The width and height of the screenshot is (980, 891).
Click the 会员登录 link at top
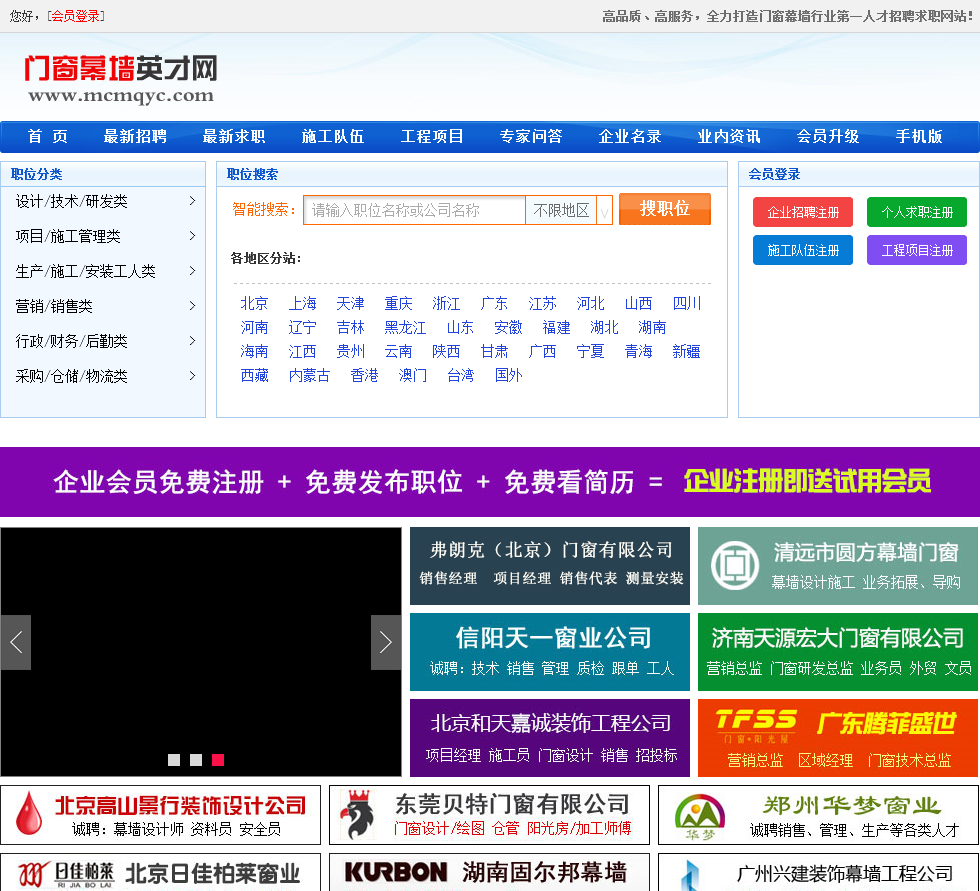click(76, 16)
